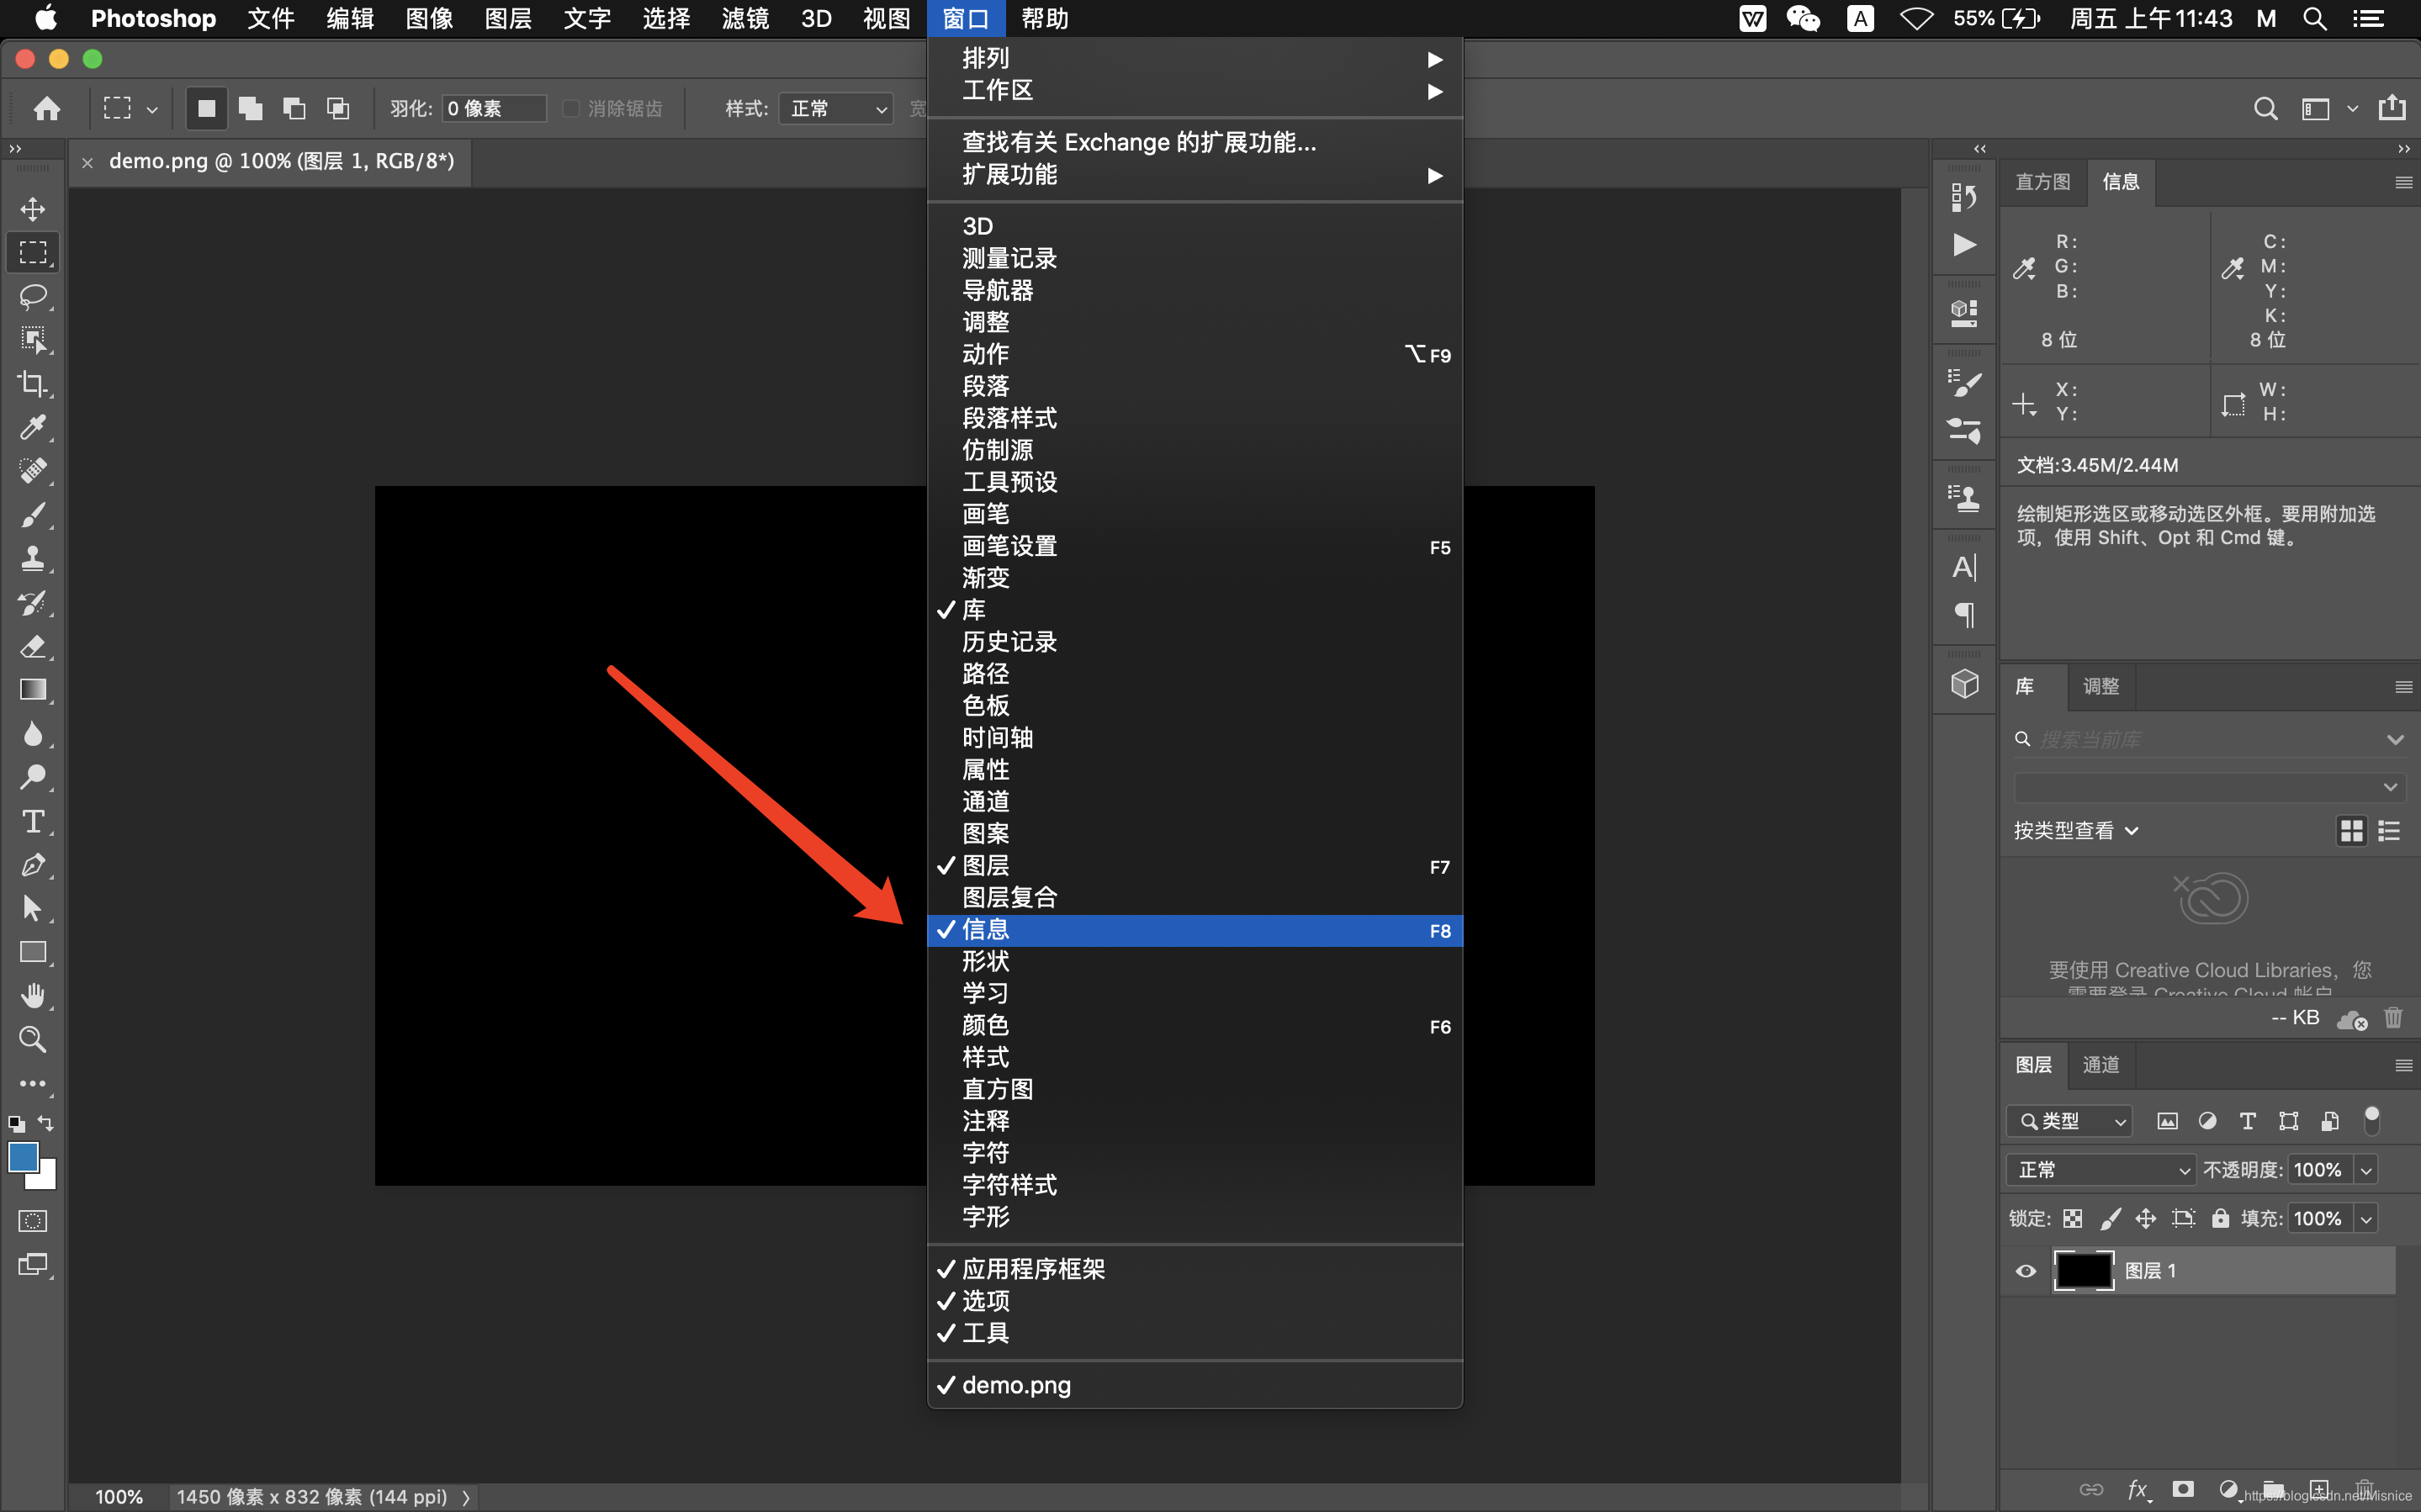Switch to the 直方图 tab
Image resolution: width=2421 pixels, height=1512 pixels.
(2042, 182)
